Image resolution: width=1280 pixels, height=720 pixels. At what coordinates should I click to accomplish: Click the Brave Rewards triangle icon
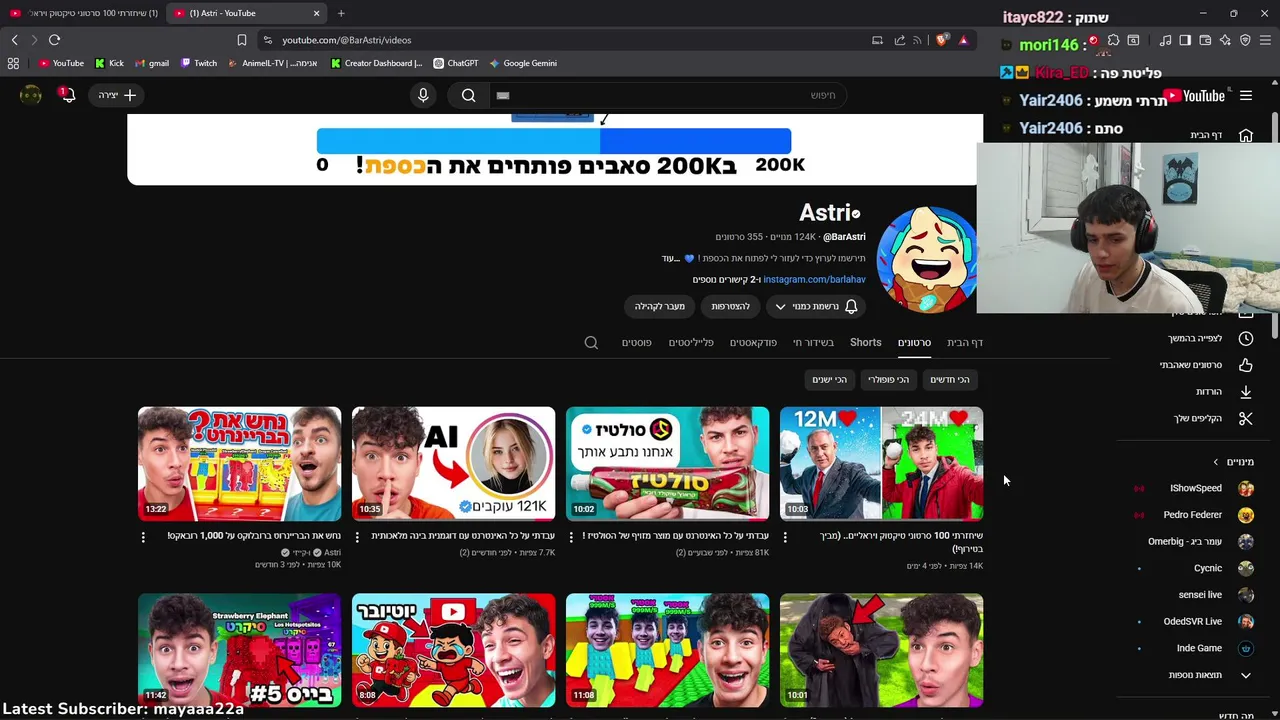(963, 40)
